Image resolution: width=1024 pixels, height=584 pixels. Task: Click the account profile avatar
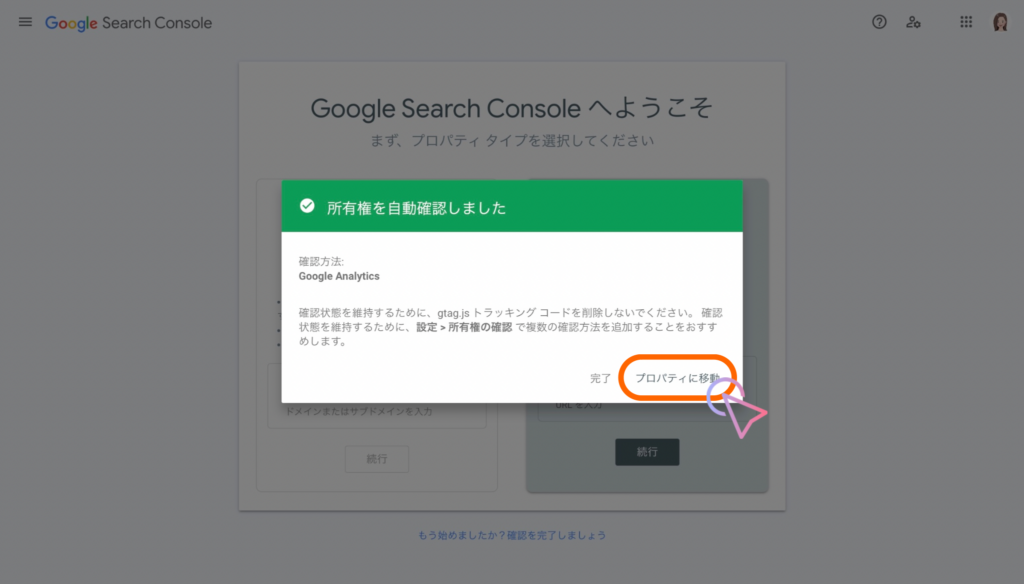pyautogui.click(x=1000, y=22)
